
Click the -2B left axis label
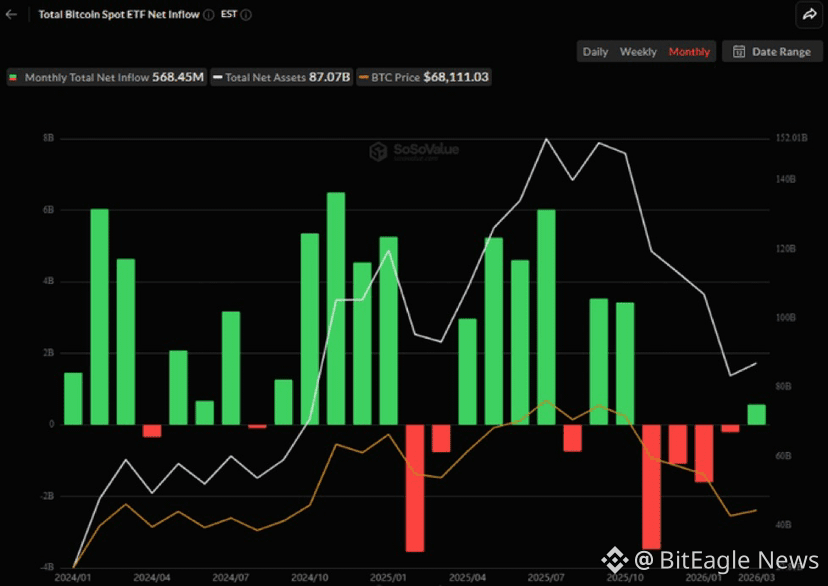click(47, 496)
